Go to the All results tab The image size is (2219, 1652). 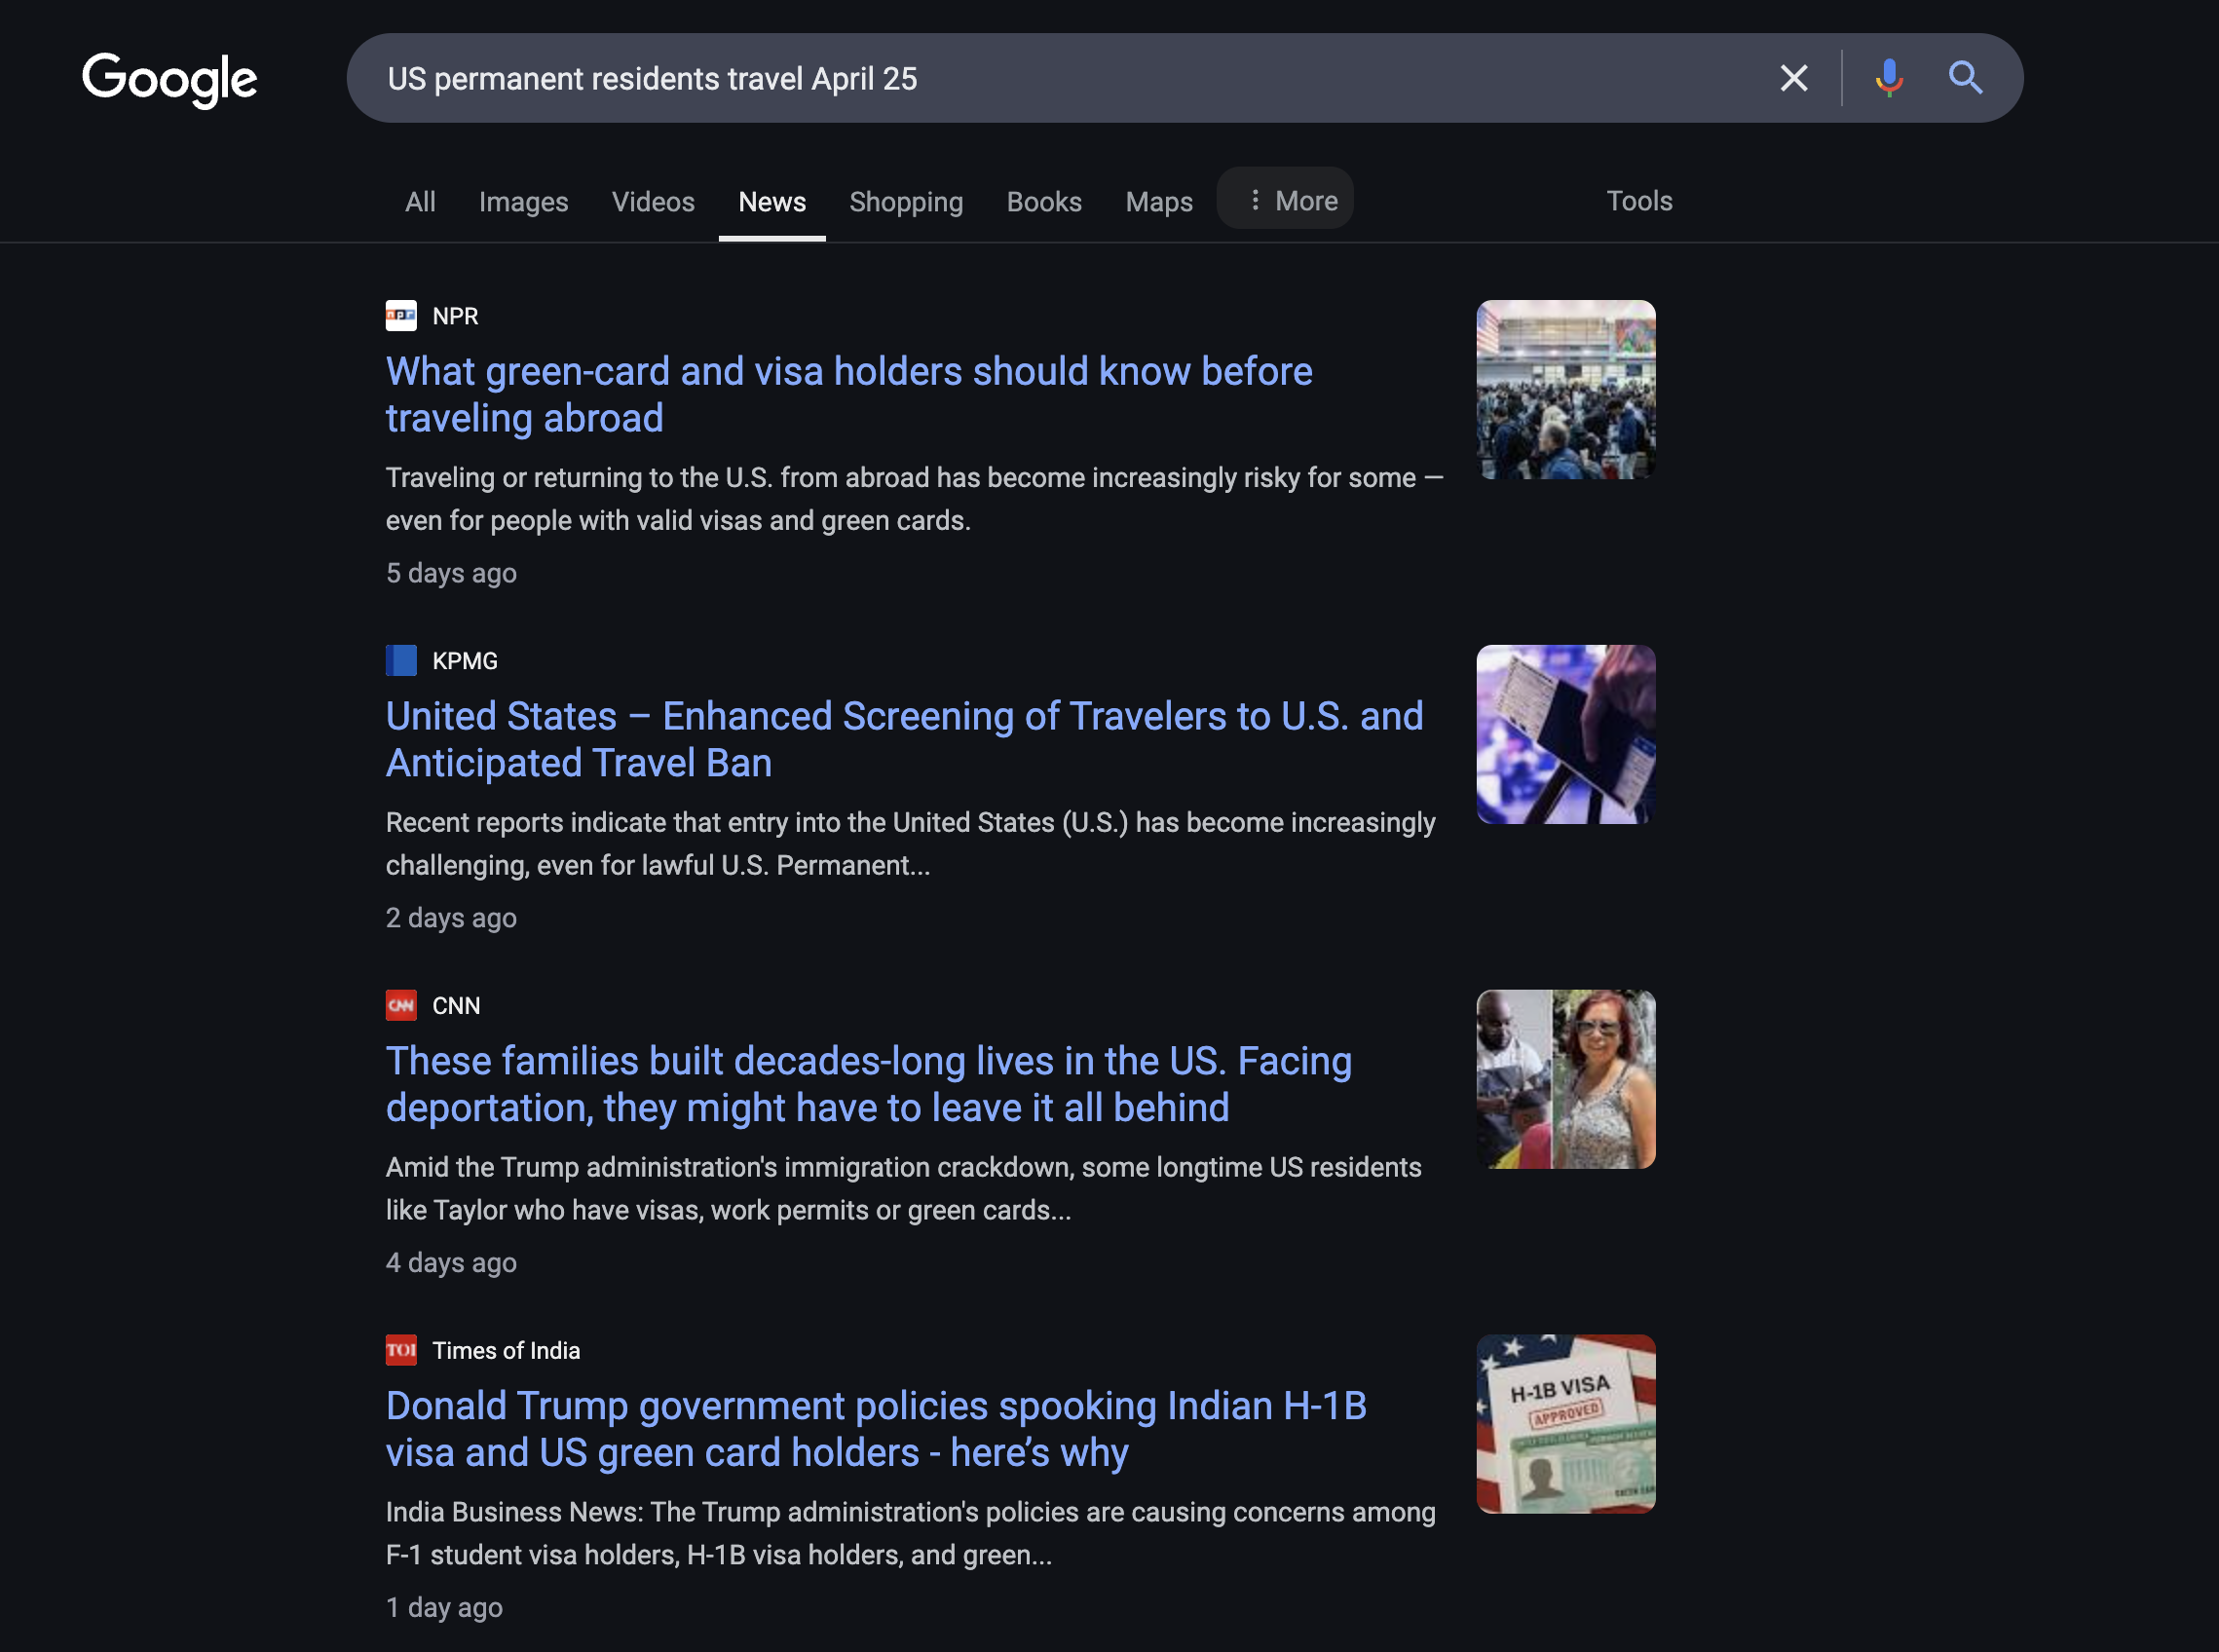420,202
